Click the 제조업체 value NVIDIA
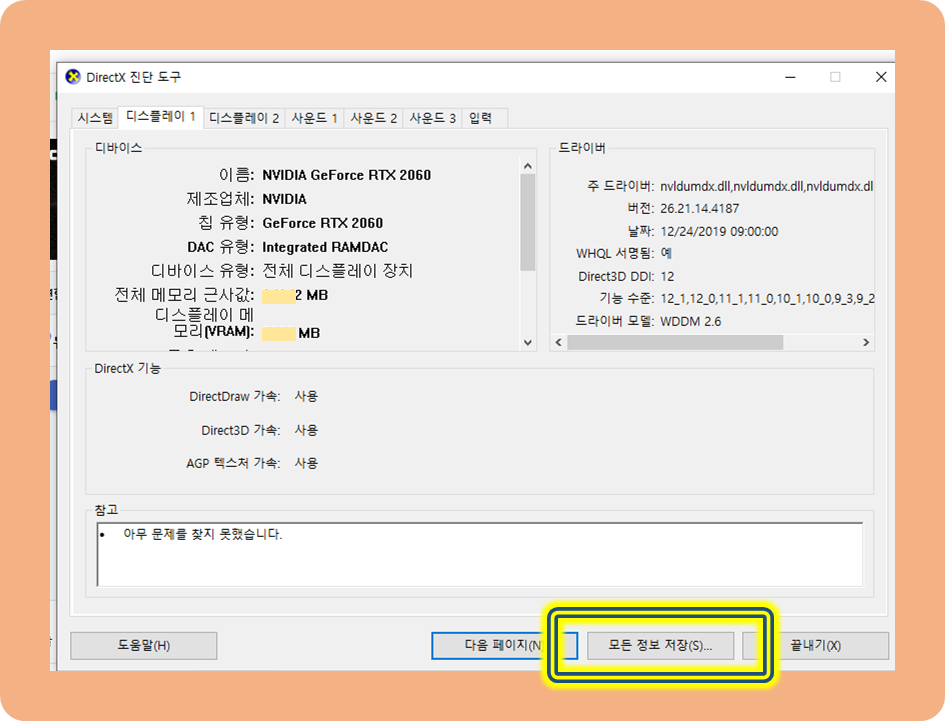Image resolution: width=945 pixels, height=721 pixels. 284,200
